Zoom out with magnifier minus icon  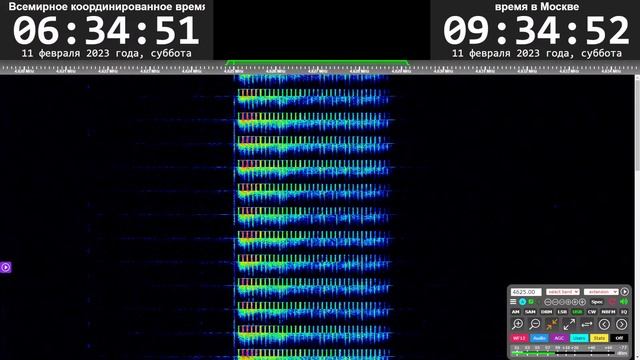pyautogui.click(x=535, y=324)
